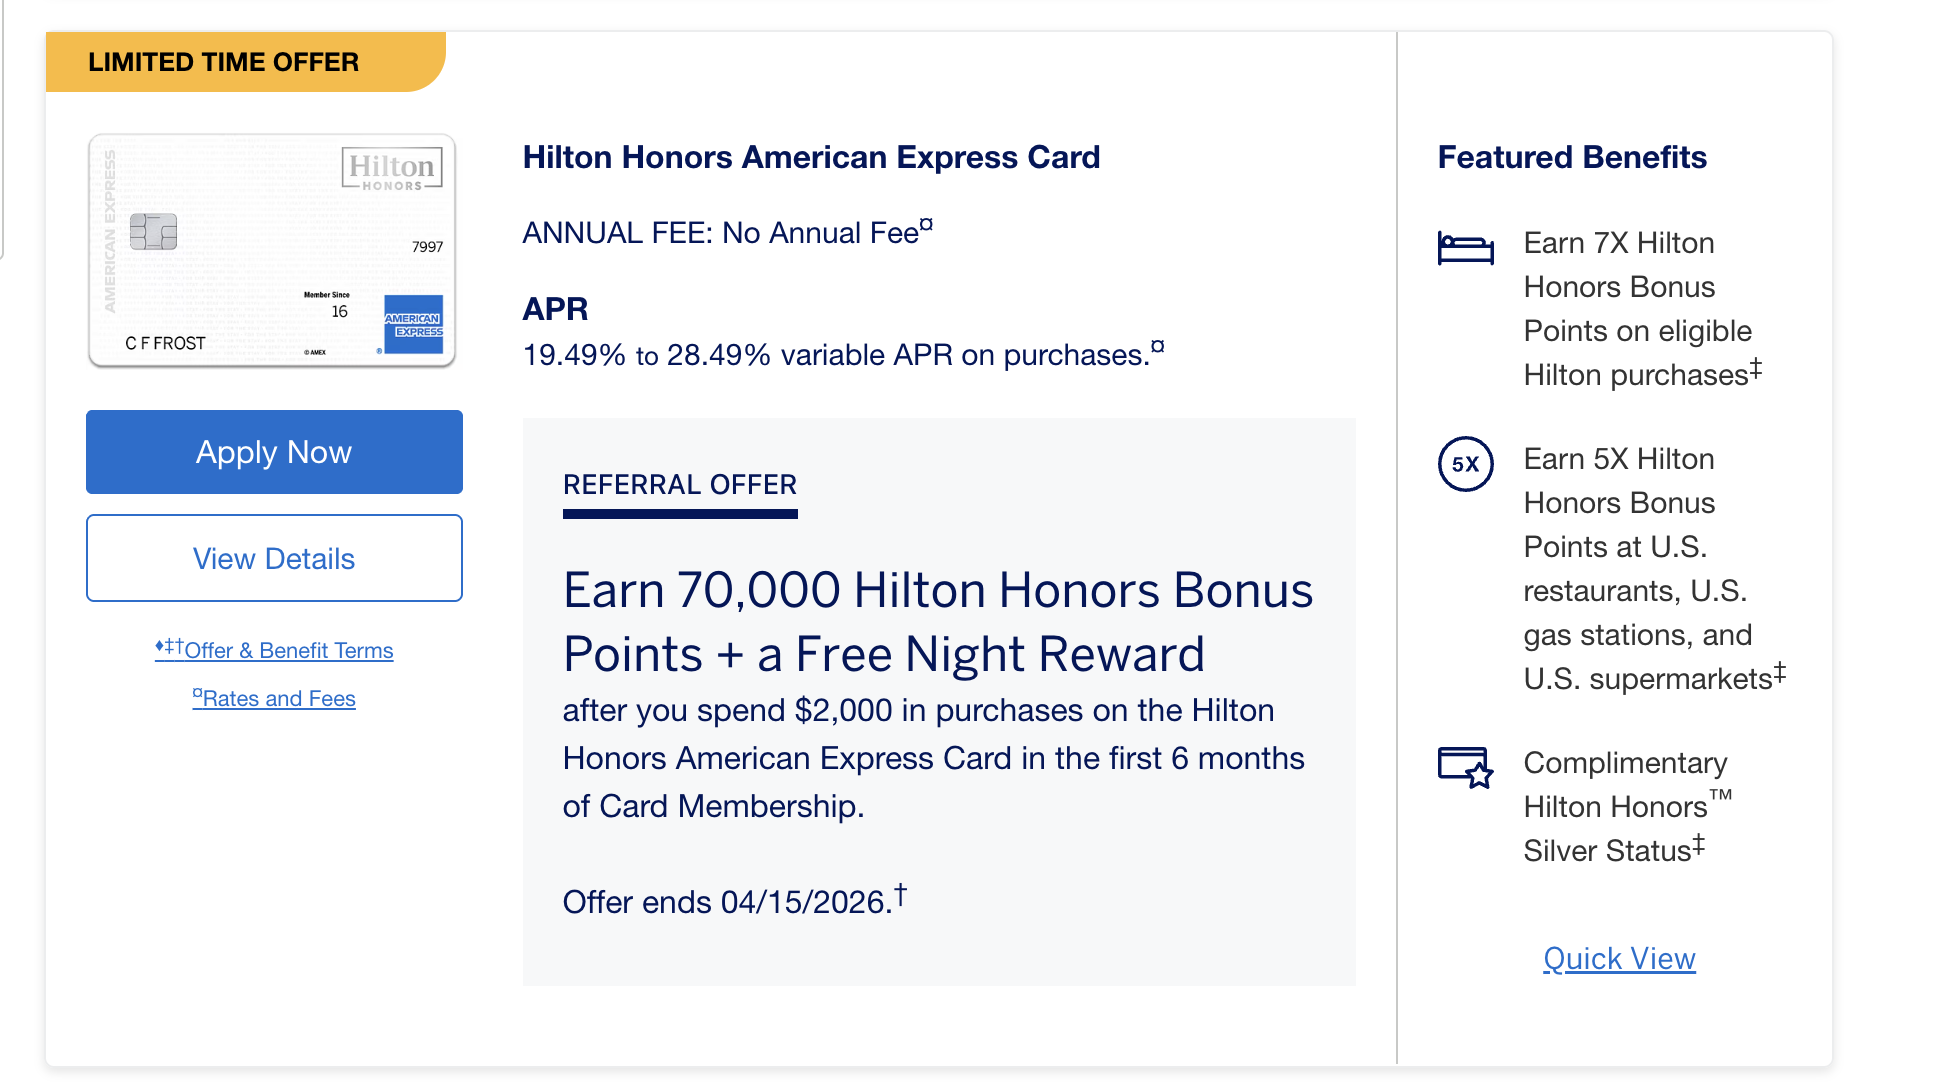Select the Referral Offer tab
Screen dimensions: 1950x1086
pos(680,485)
